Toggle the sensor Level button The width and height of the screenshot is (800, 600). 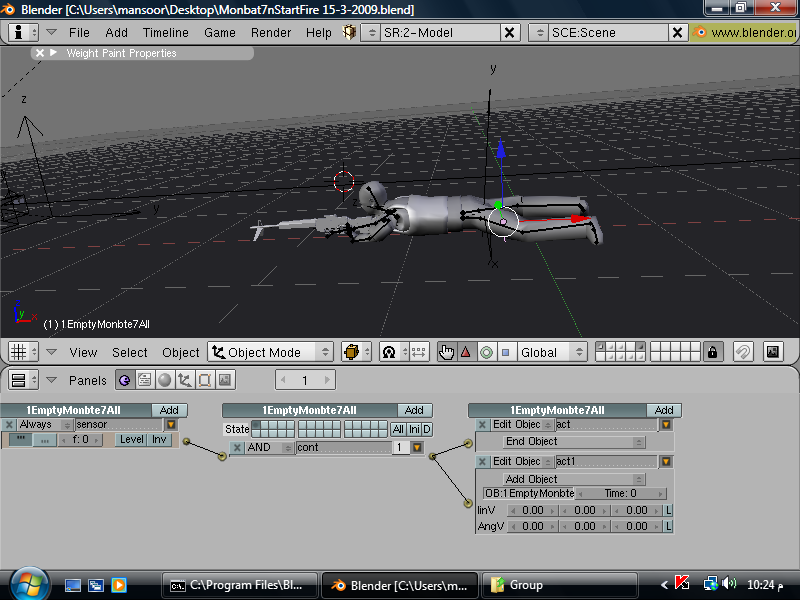[x=132, y=439]
